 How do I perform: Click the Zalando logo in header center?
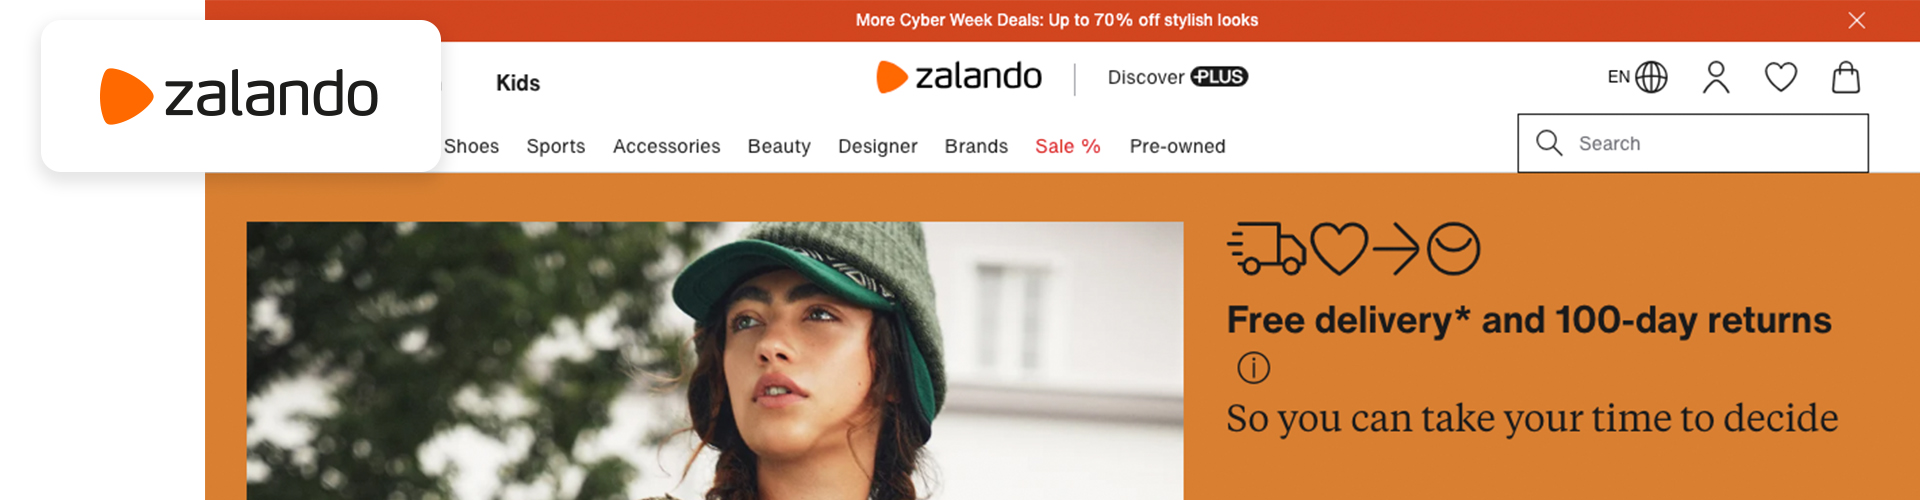(959, 77)
